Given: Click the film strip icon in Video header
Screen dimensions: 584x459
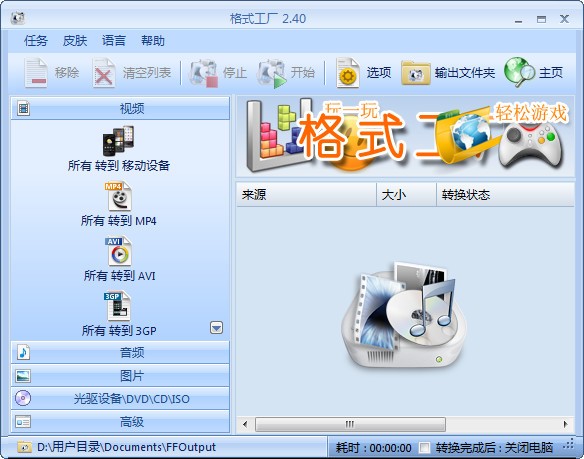Looking at the screenshot, I should (x=23, y=108).
